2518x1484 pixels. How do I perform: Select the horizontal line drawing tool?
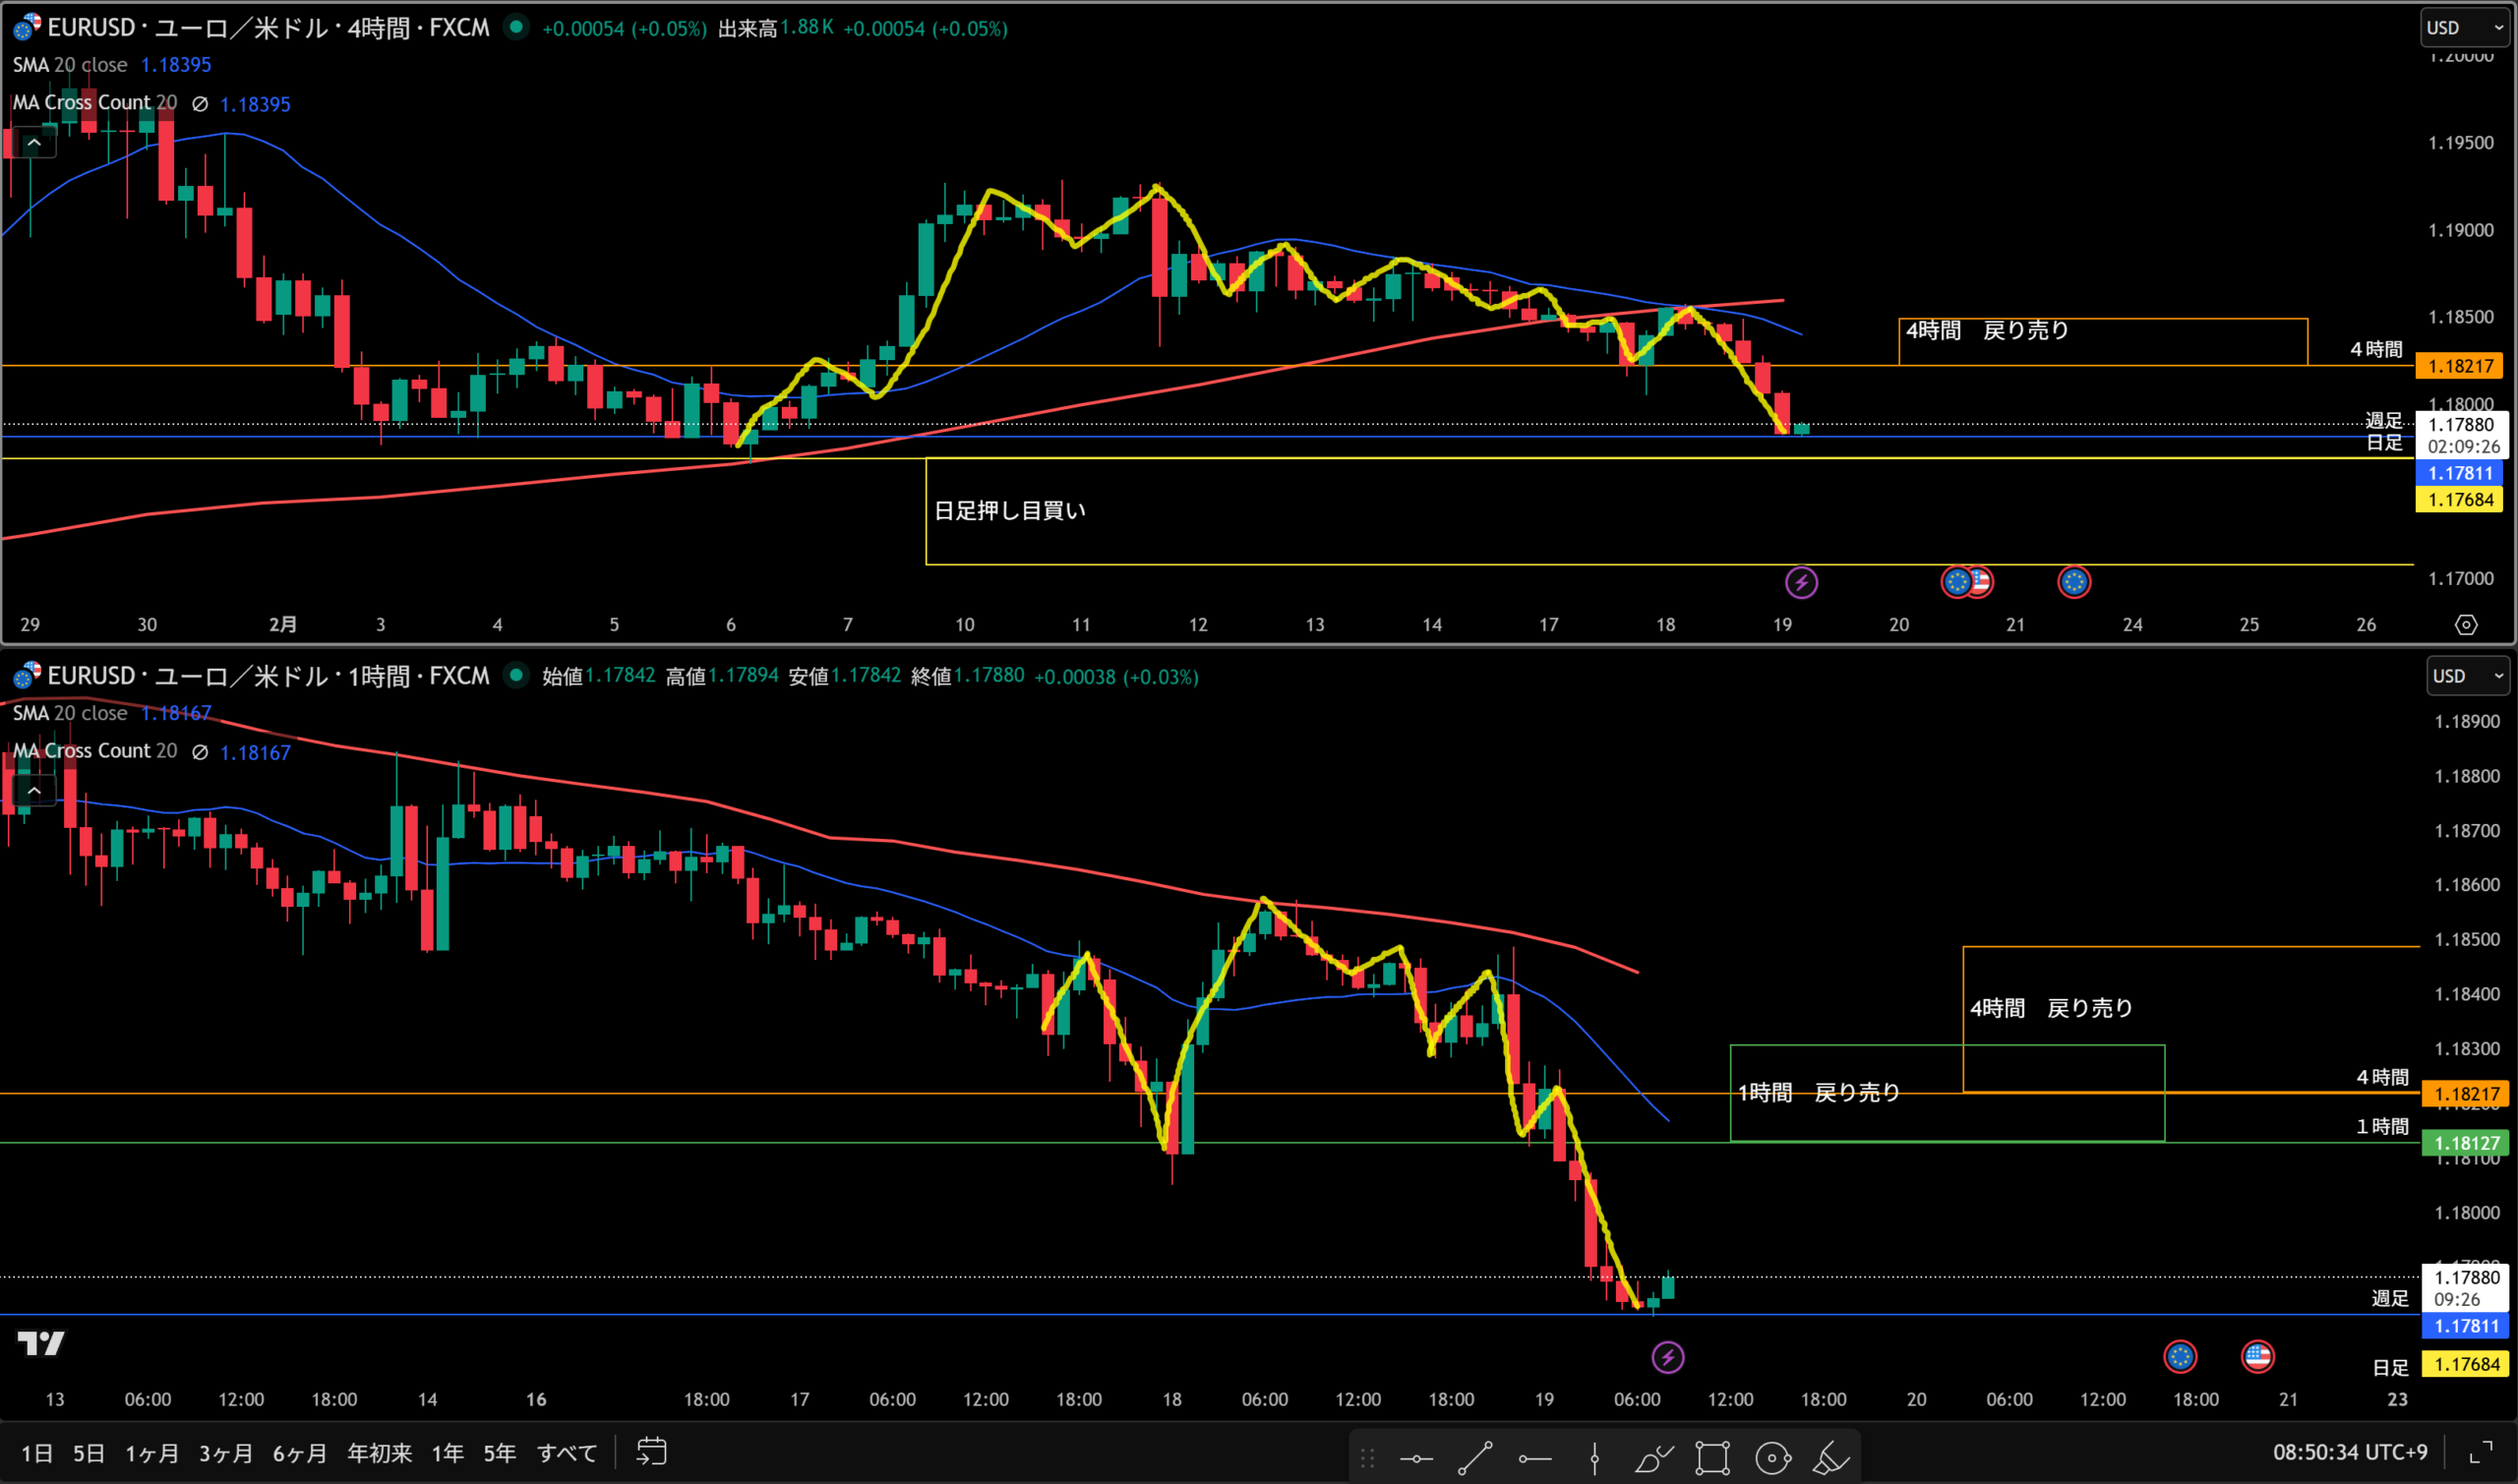click(1416, 1459)
